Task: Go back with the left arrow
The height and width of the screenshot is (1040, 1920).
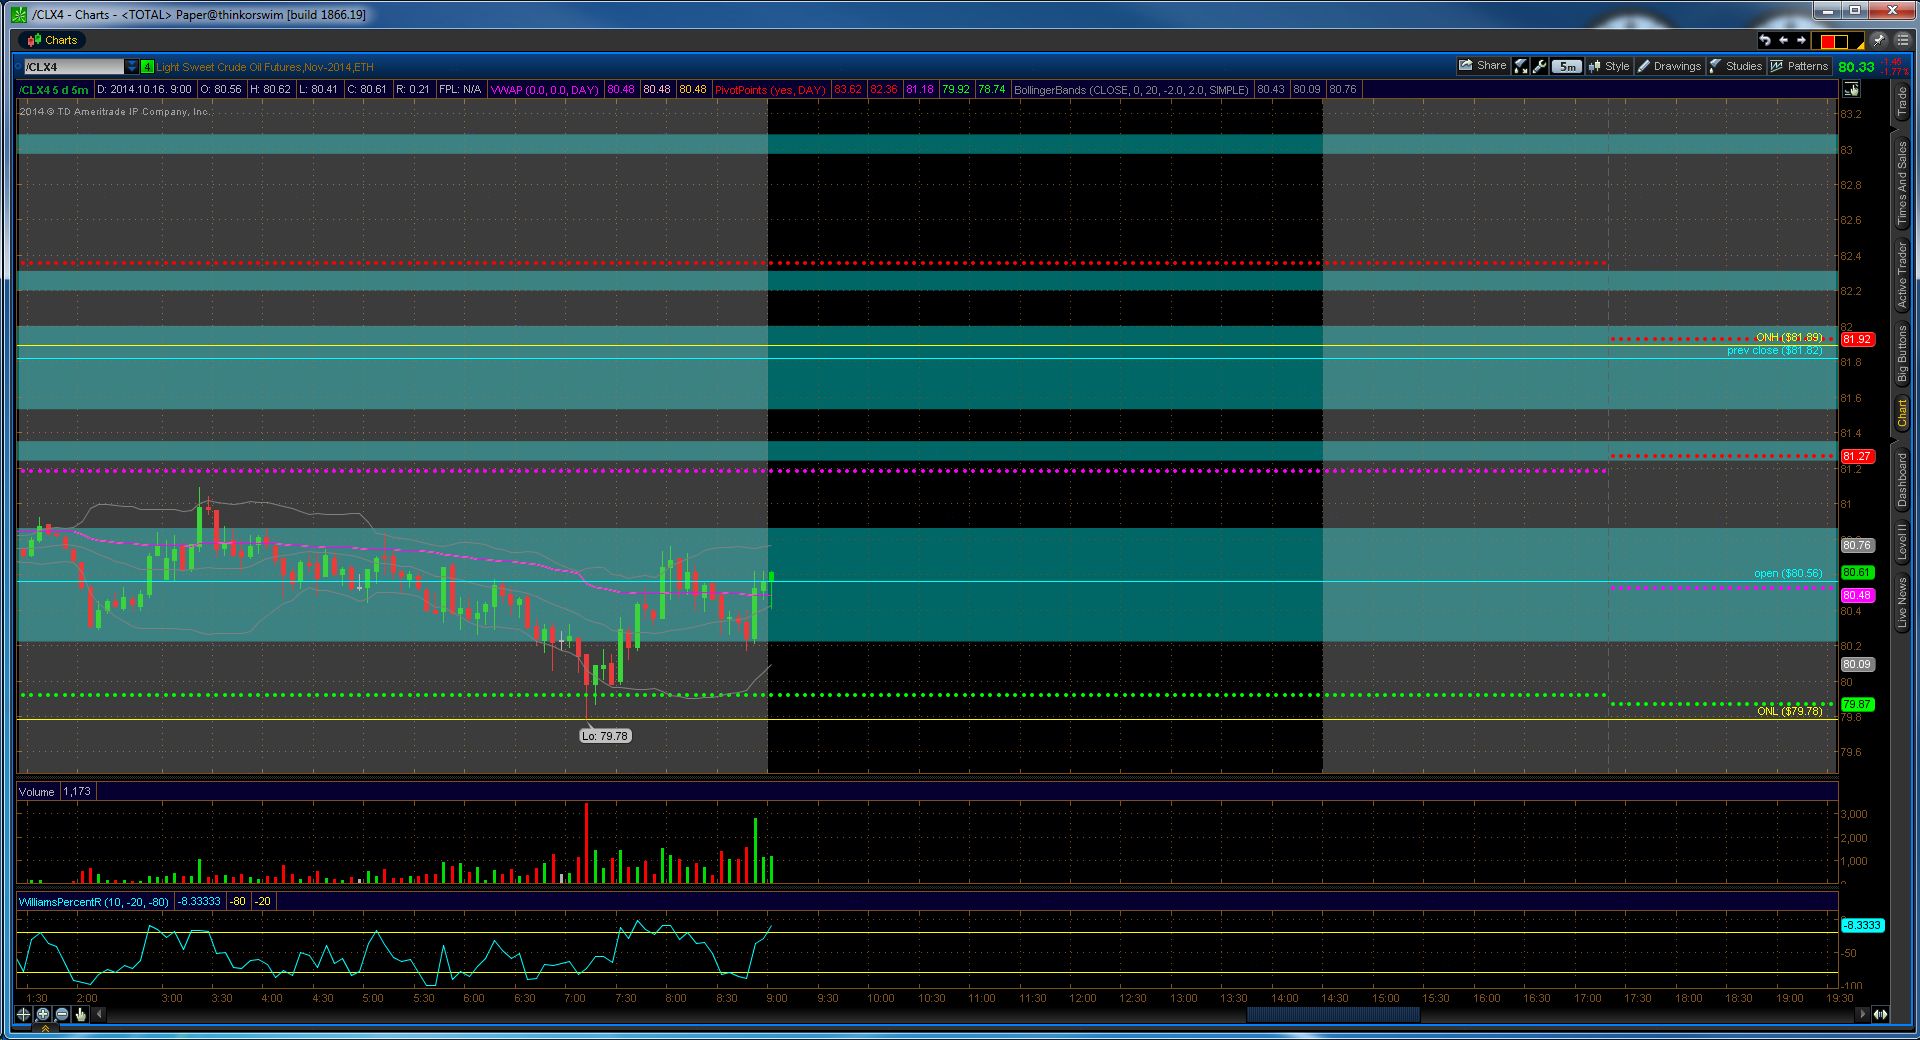Action: tap(1783, 40)
